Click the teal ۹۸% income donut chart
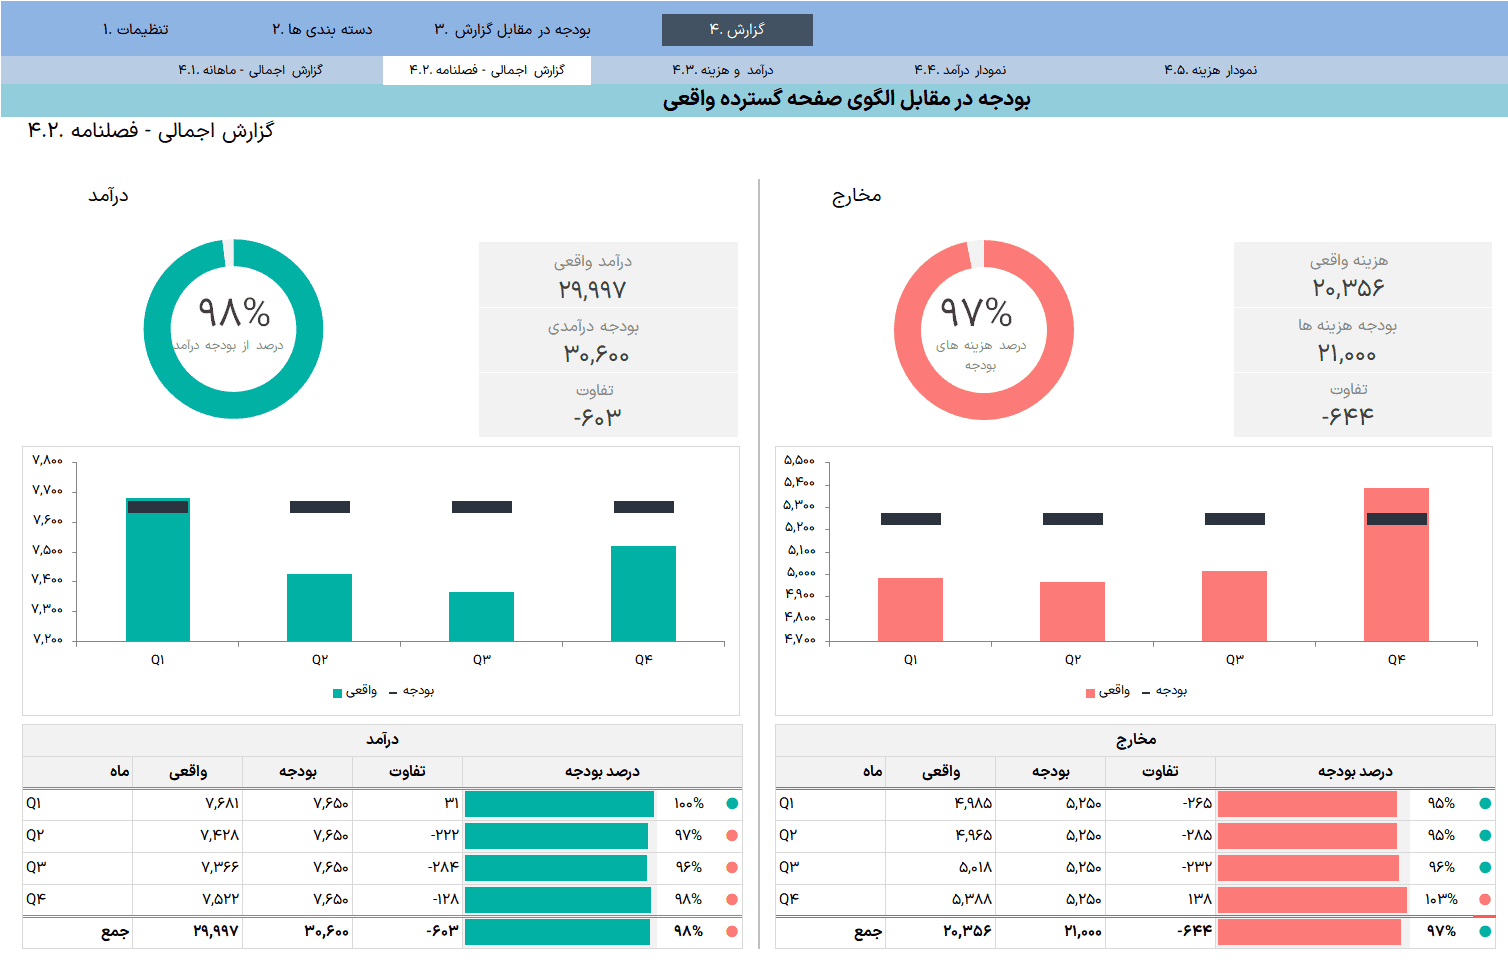The image size is (1508, 960). (x=233, y=329)
